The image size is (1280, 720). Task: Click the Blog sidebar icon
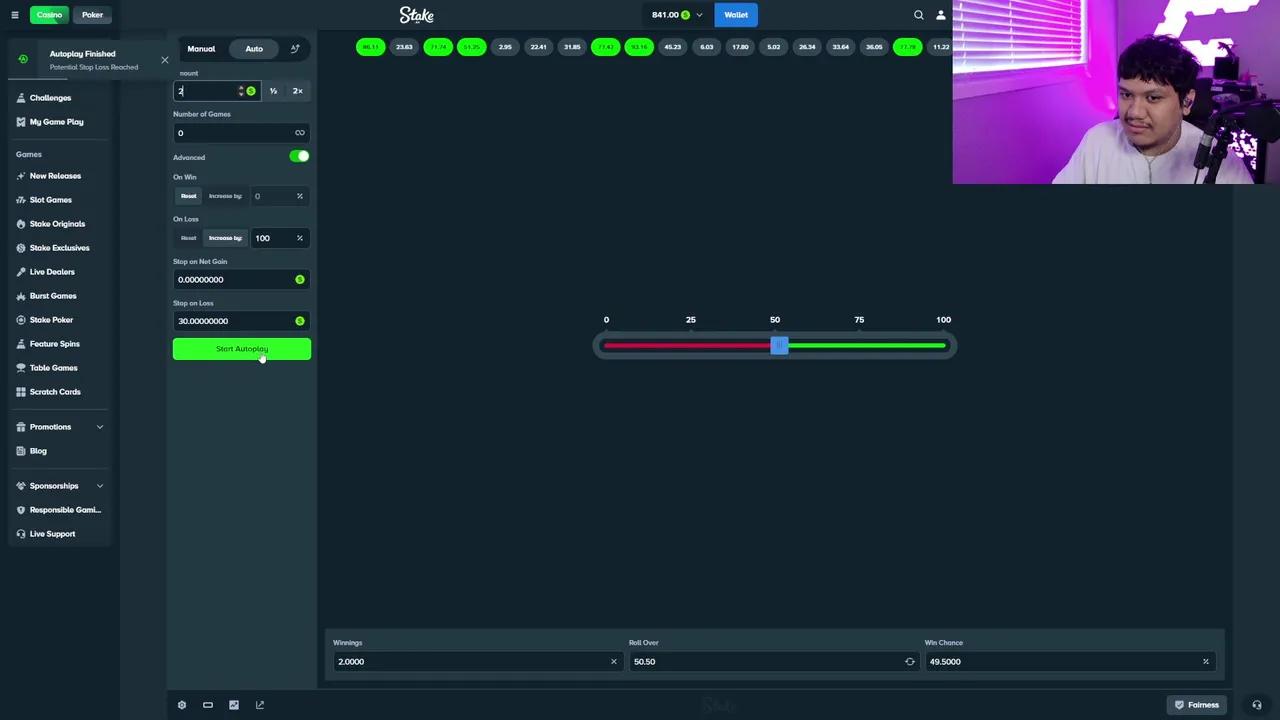(21, 451)
